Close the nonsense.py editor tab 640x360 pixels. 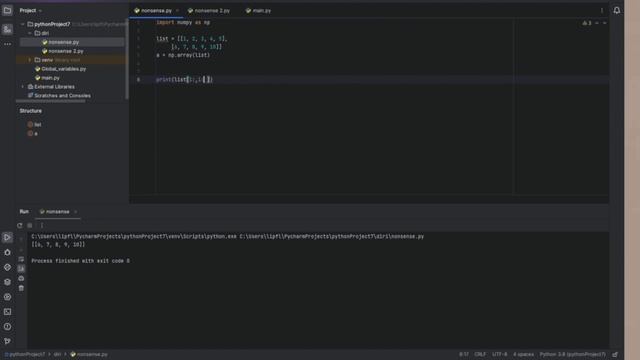click(x=178, y=11)
